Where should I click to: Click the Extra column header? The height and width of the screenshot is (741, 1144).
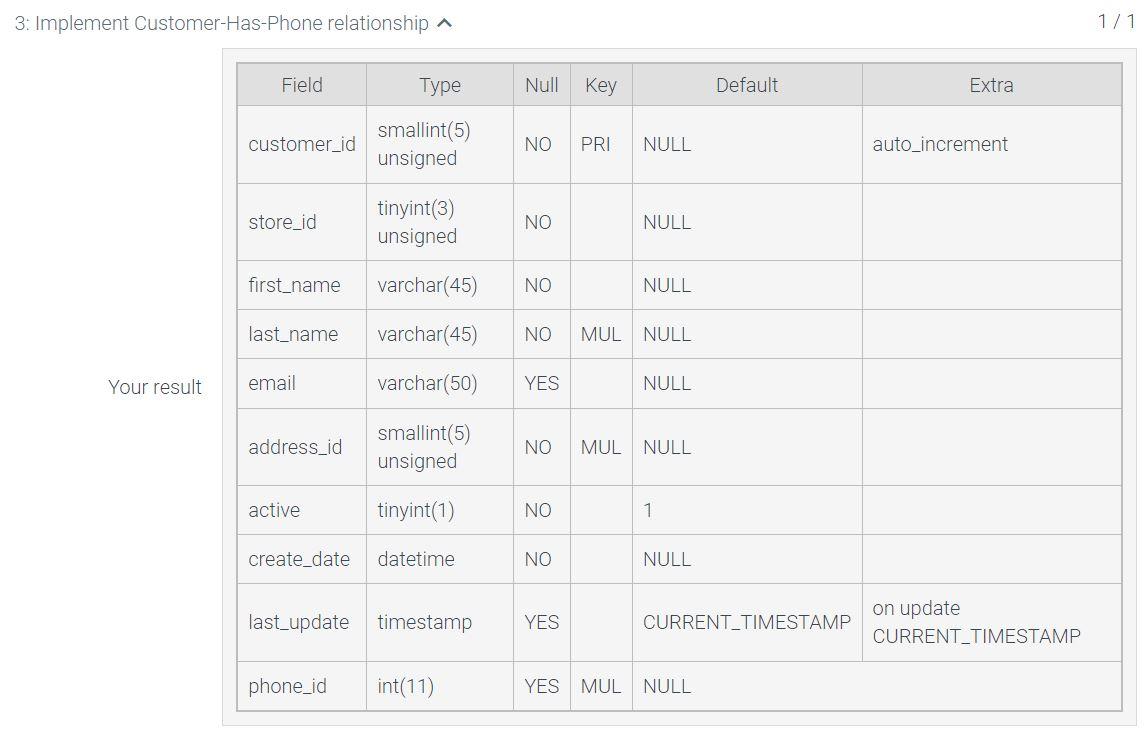tap(991, 85)
